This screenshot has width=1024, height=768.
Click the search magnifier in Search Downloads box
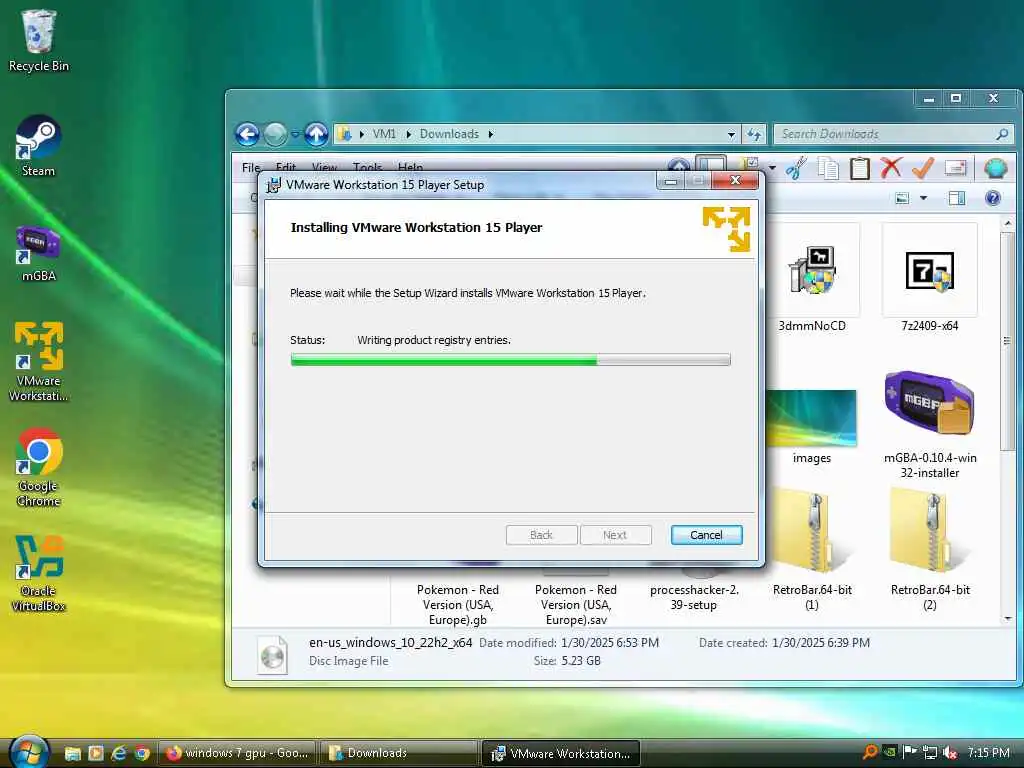coord(1002,134)
